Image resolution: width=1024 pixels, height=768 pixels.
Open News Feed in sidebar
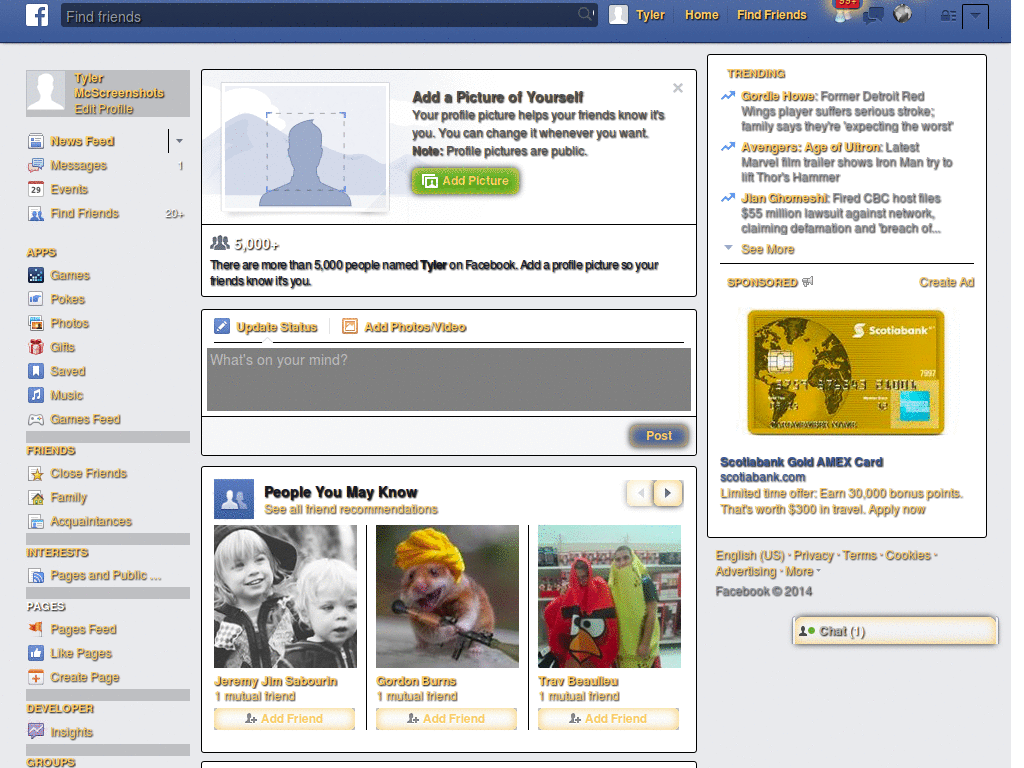pyautogui.click(x=82, y=141)
